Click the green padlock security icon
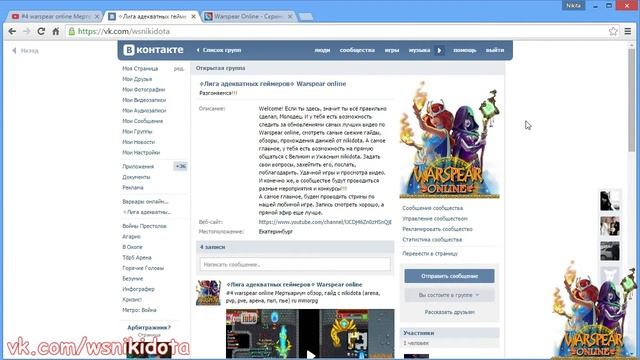 point(72,31)
